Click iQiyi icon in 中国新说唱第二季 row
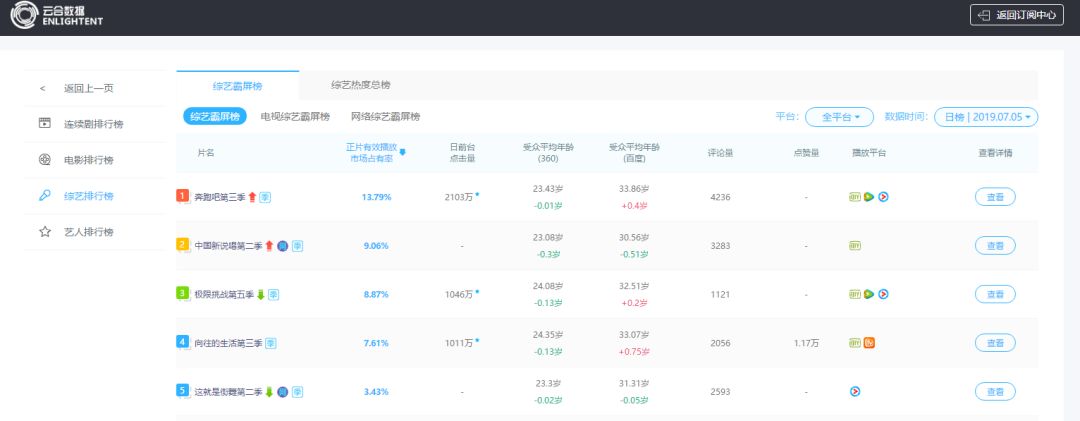 855,246
